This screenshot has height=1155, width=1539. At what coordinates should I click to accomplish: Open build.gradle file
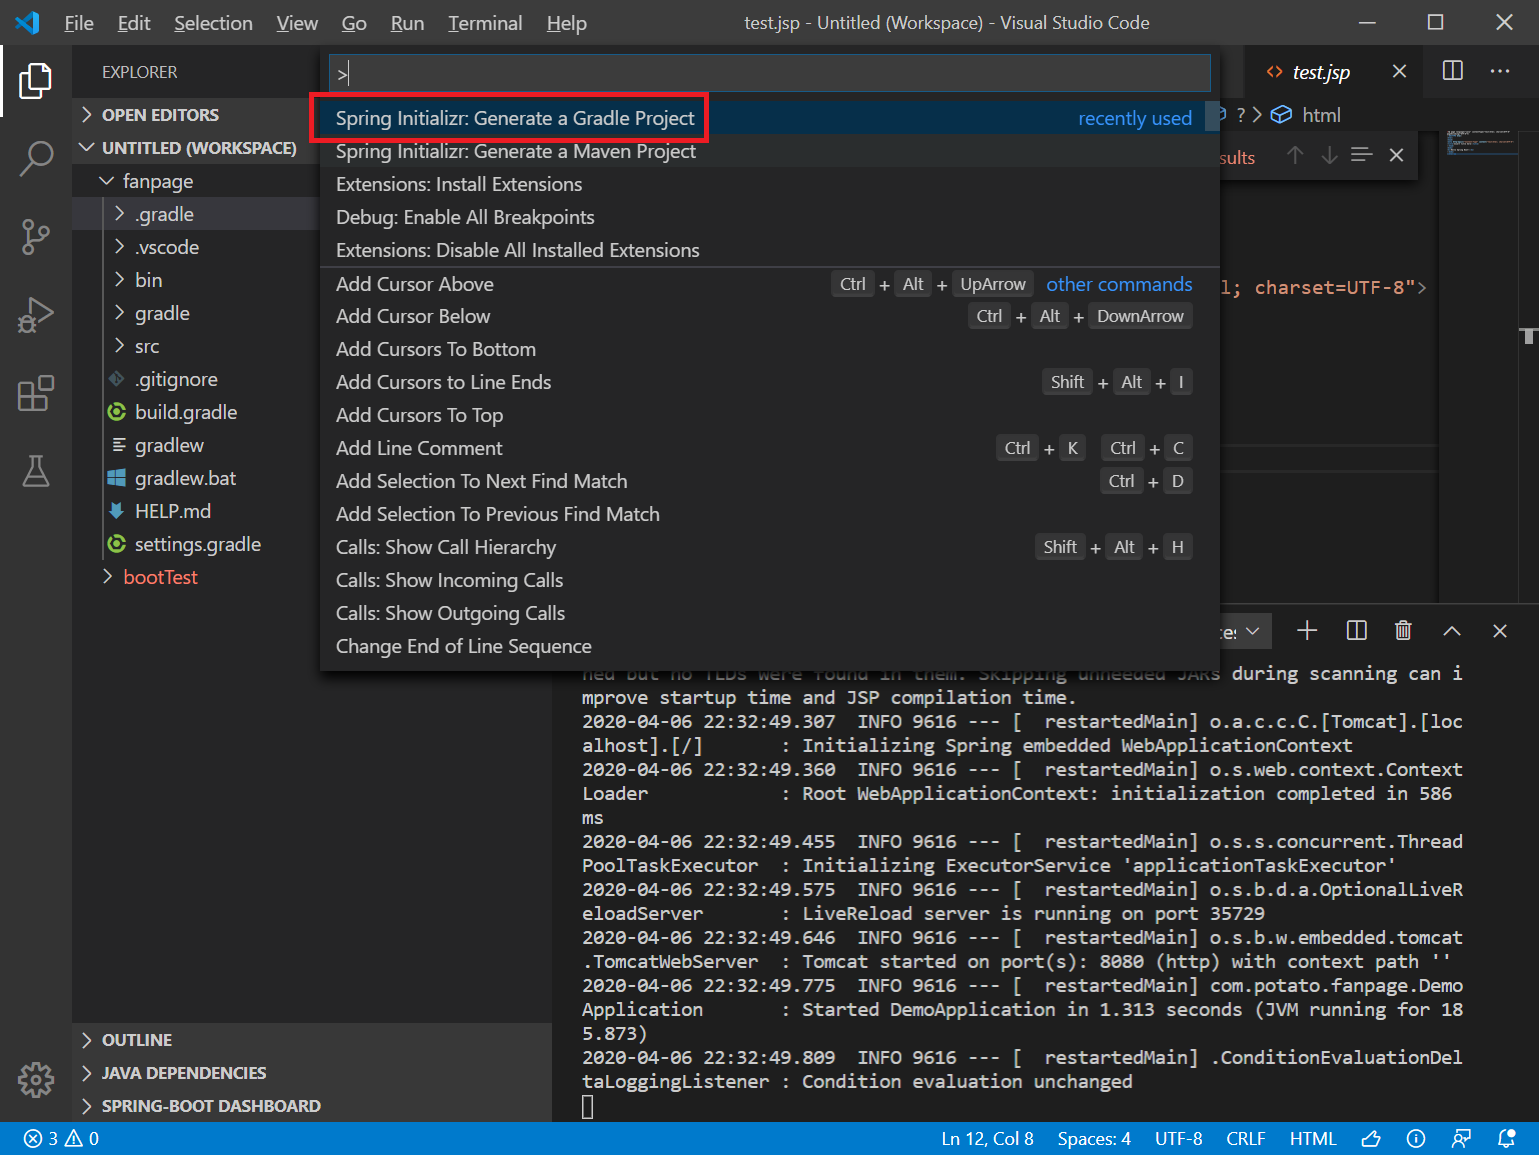(196, 412)
